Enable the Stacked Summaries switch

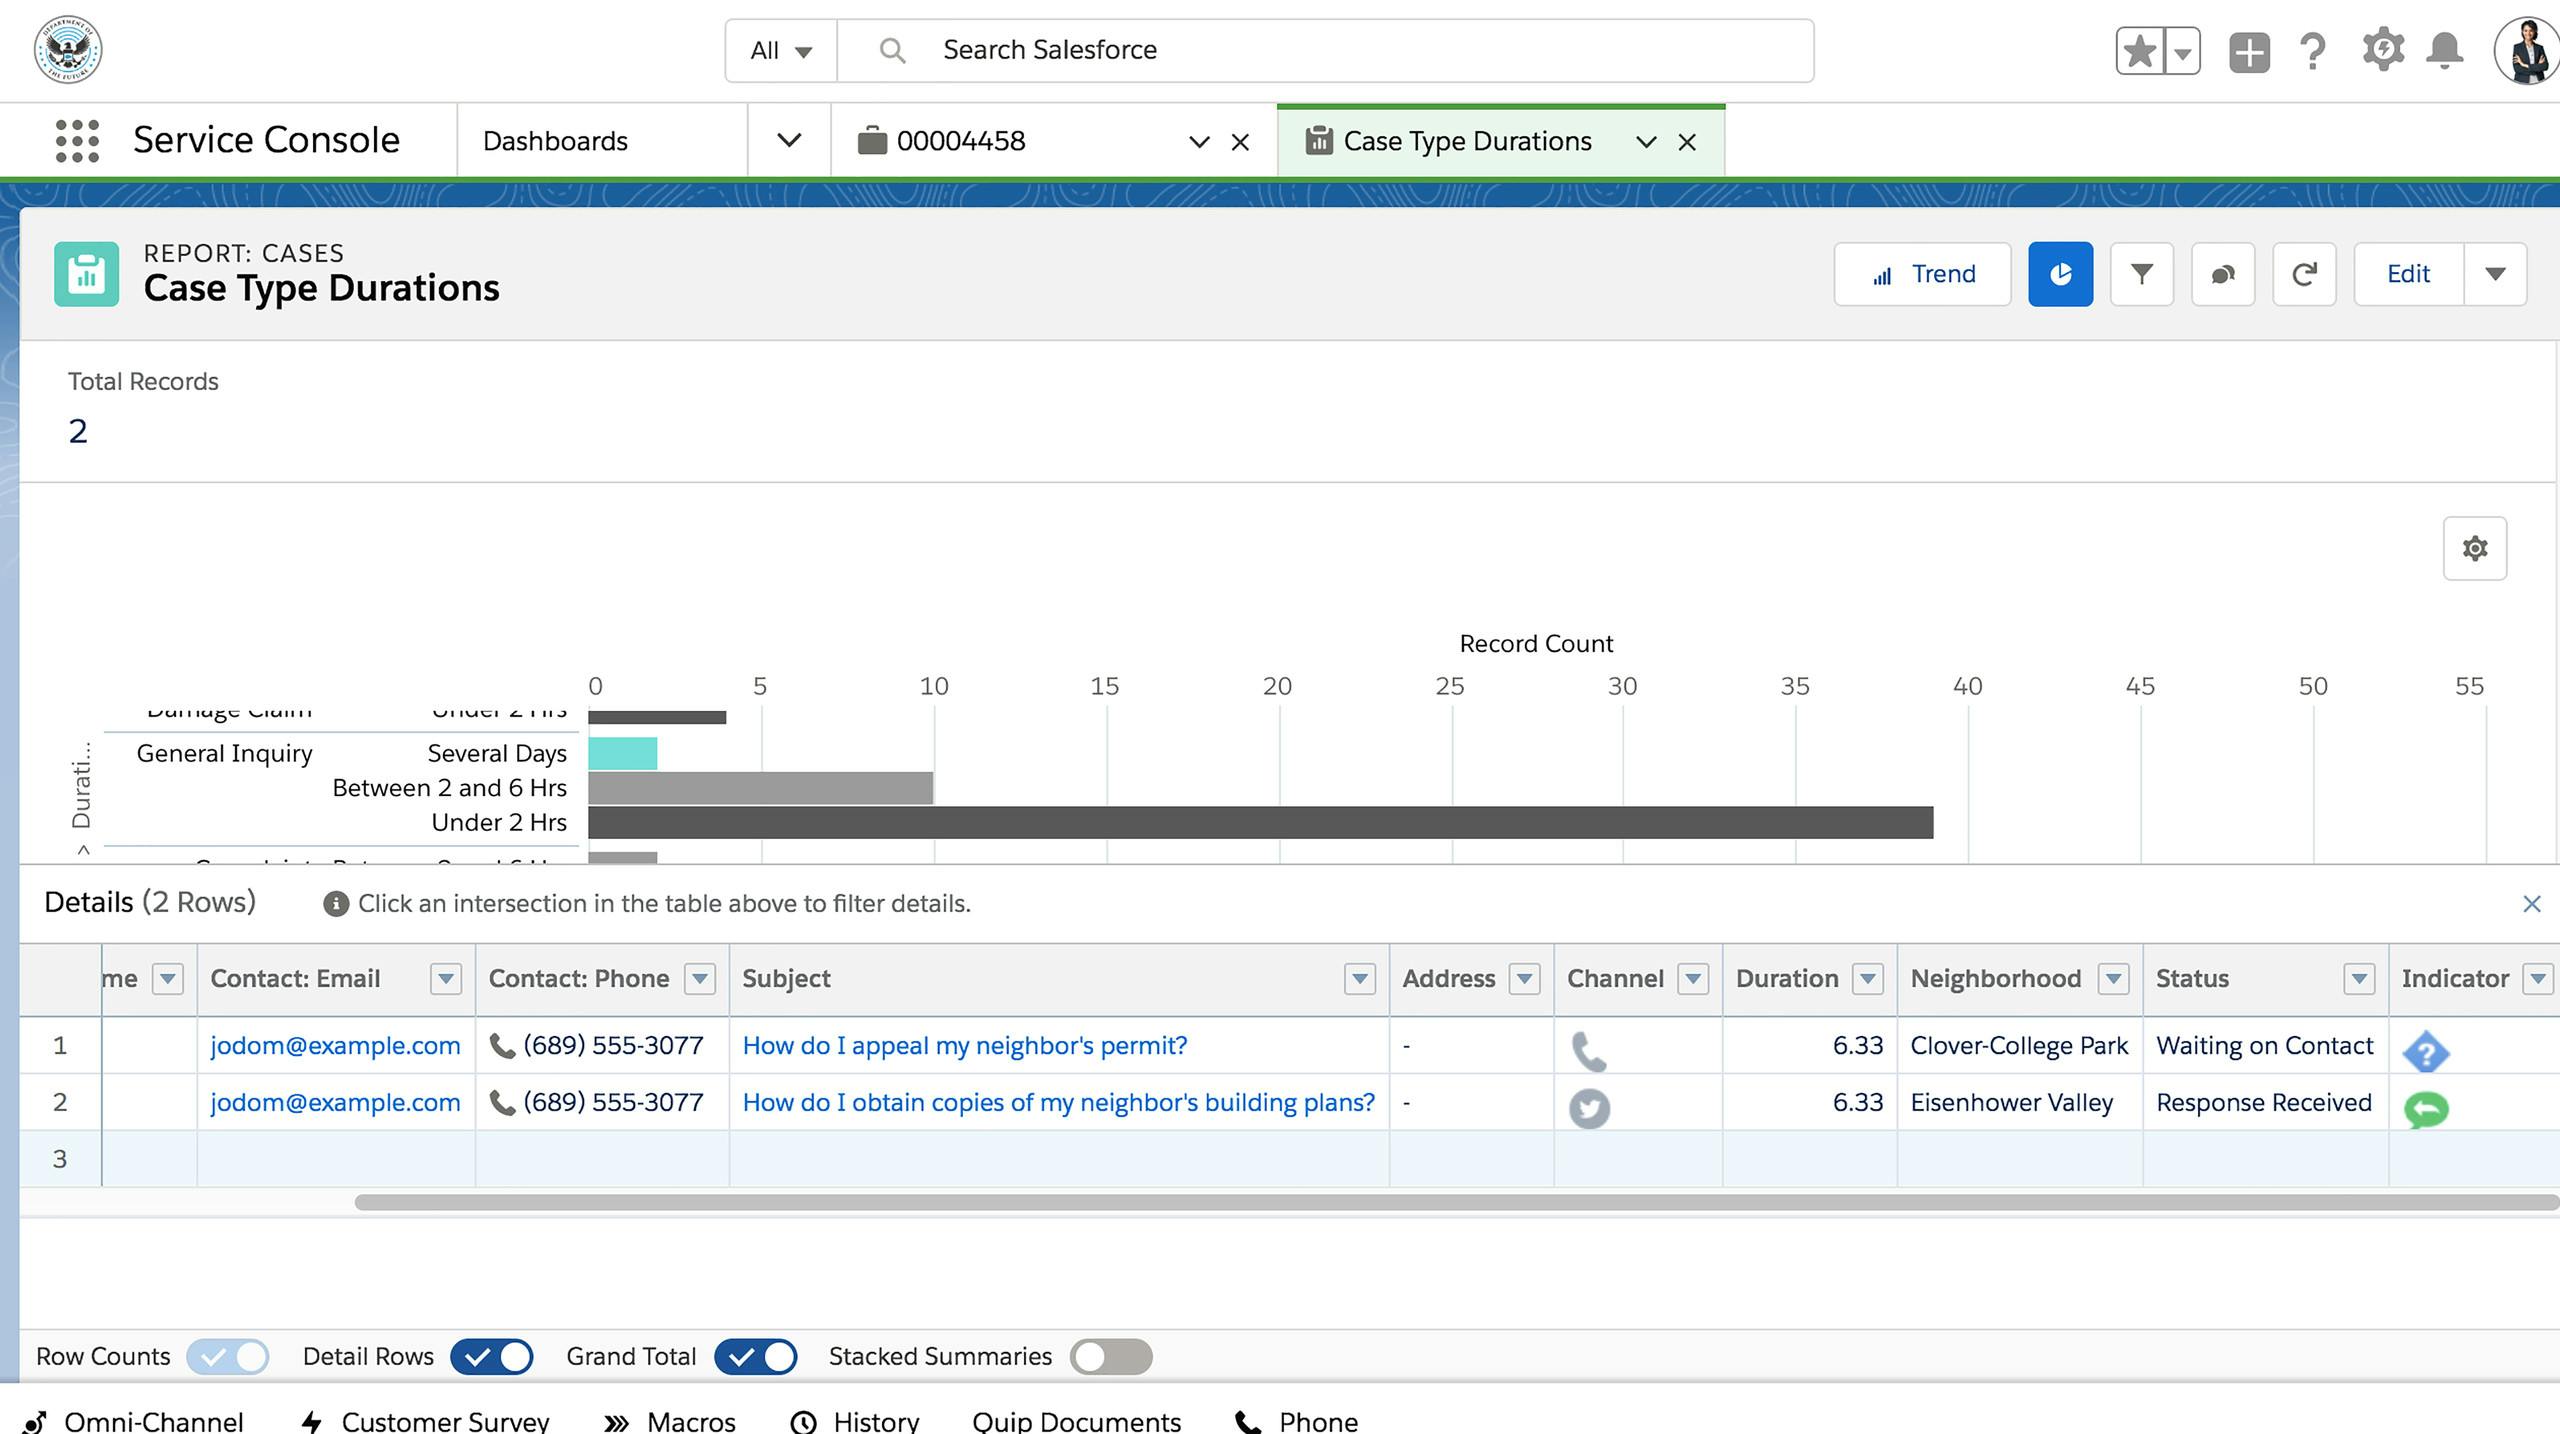tap(1111, 1357)
